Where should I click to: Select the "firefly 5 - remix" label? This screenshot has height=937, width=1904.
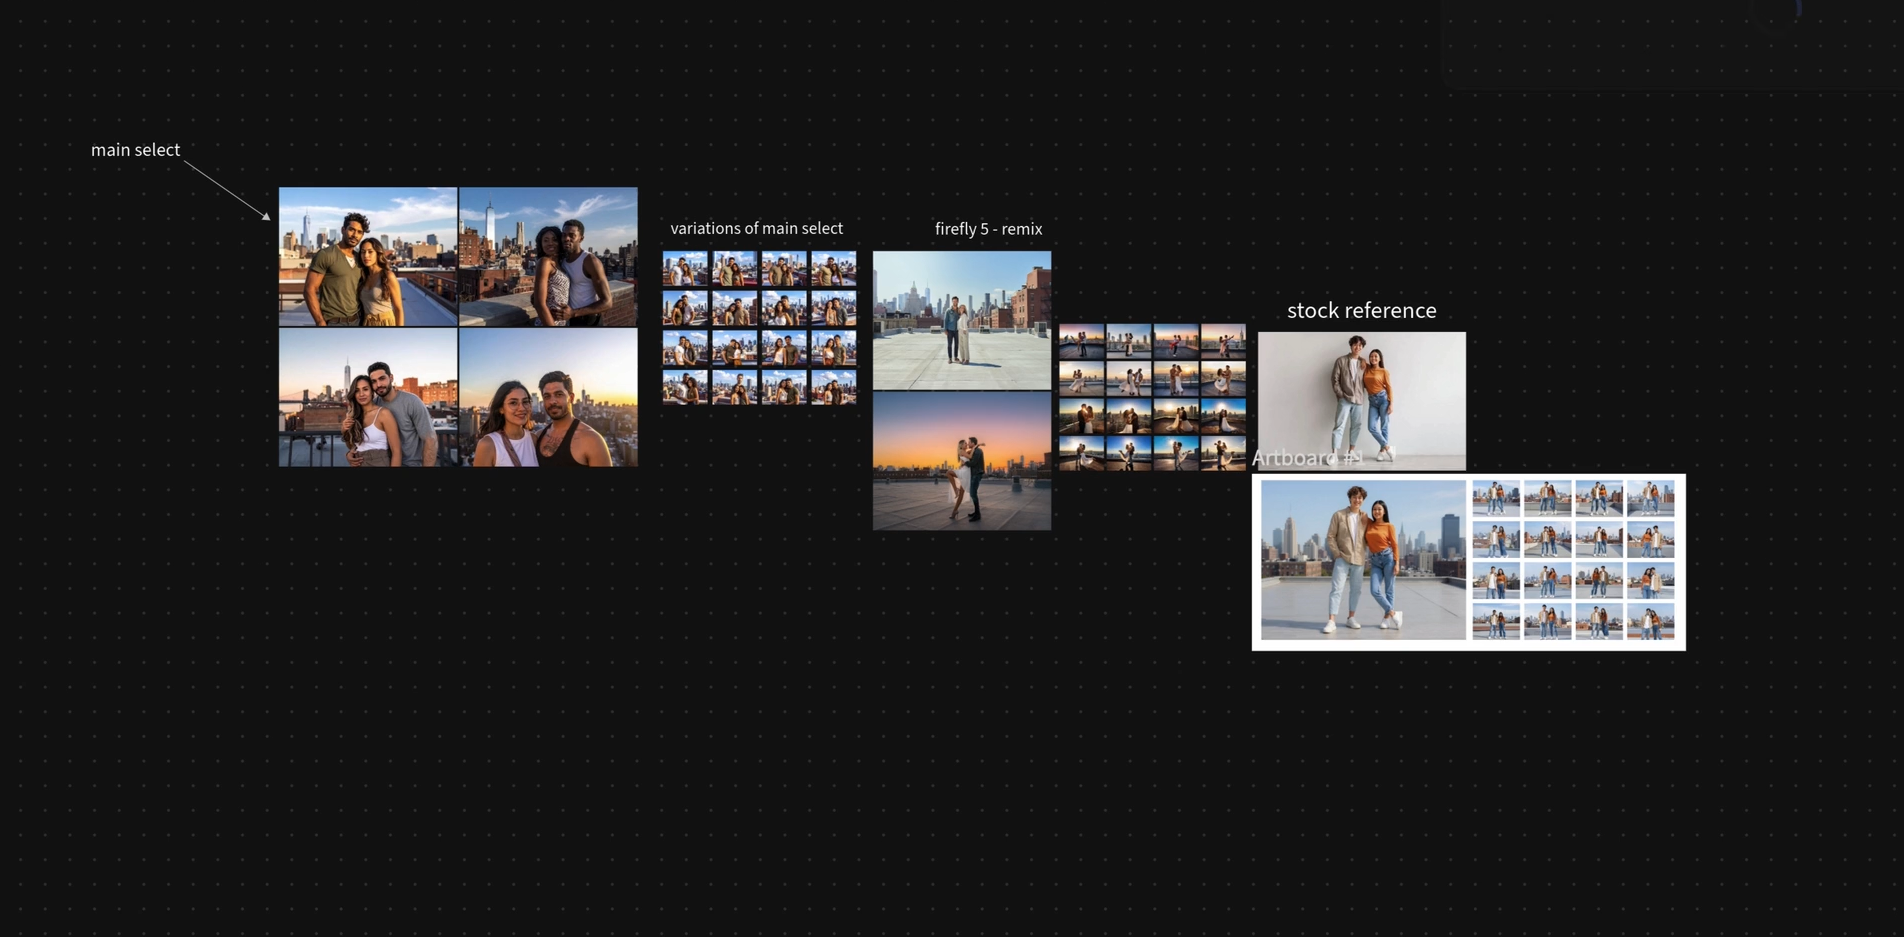click(988, 229)
